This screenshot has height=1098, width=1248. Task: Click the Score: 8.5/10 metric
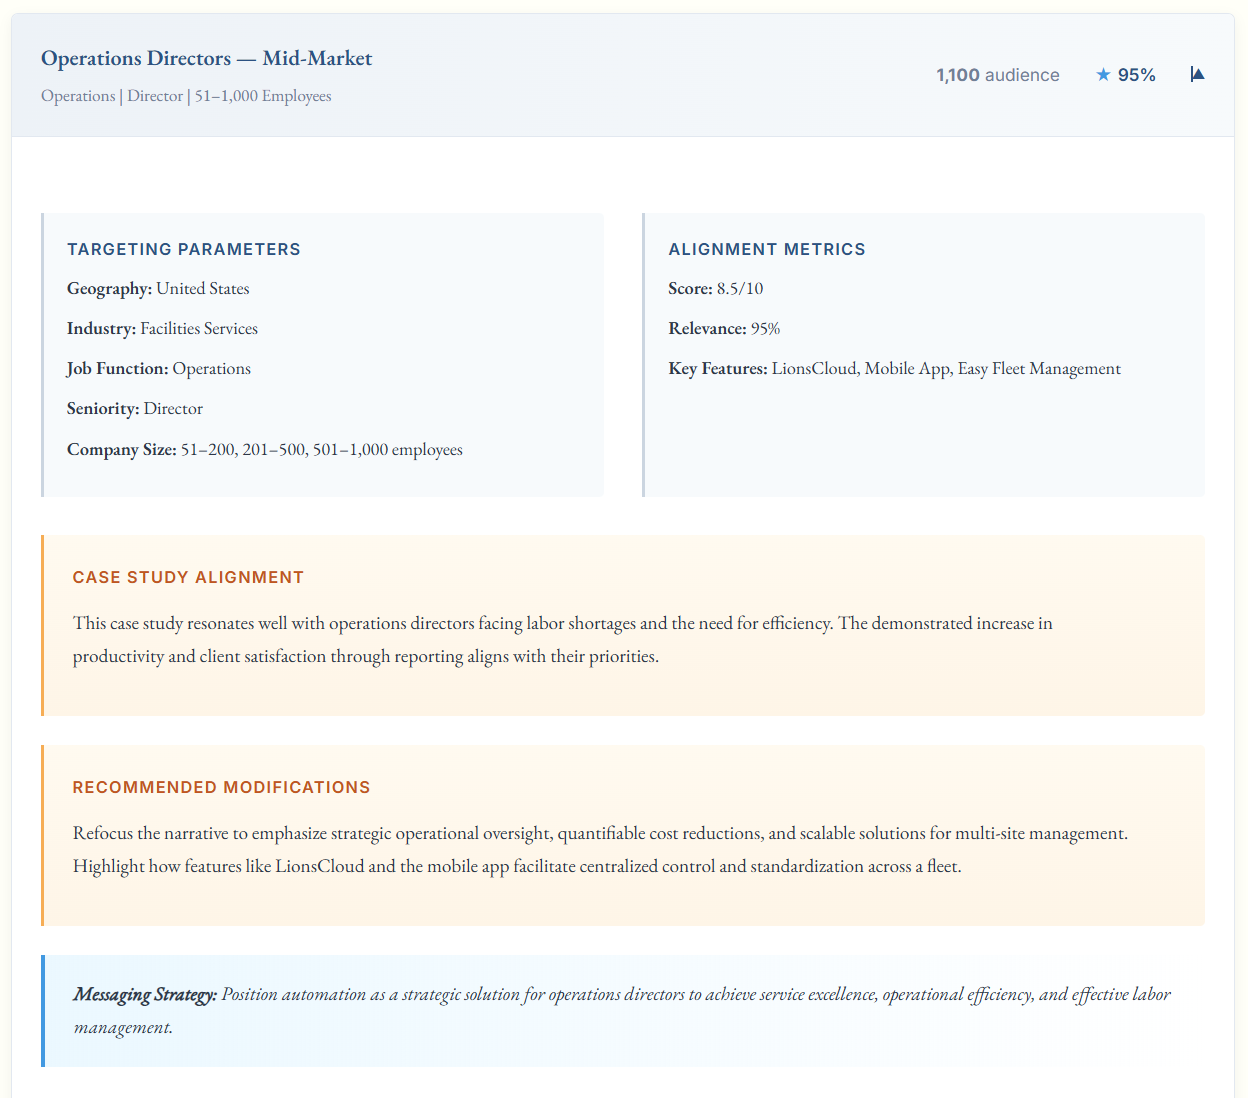tap(715, 289)
